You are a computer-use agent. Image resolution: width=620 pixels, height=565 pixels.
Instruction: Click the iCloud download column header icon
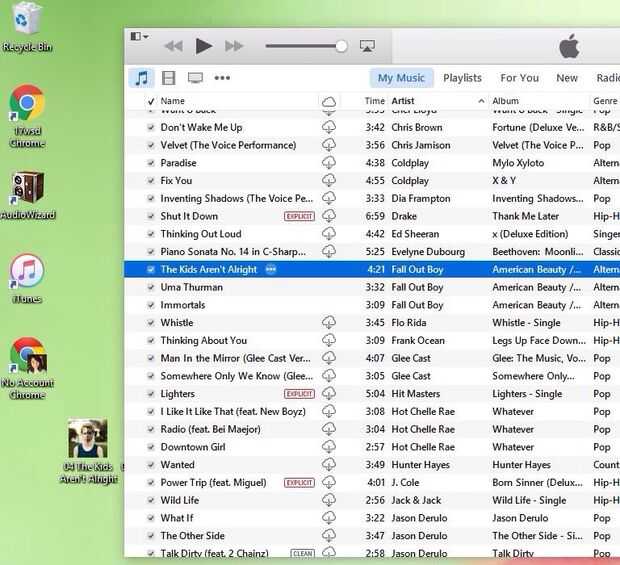coord(329,102)
